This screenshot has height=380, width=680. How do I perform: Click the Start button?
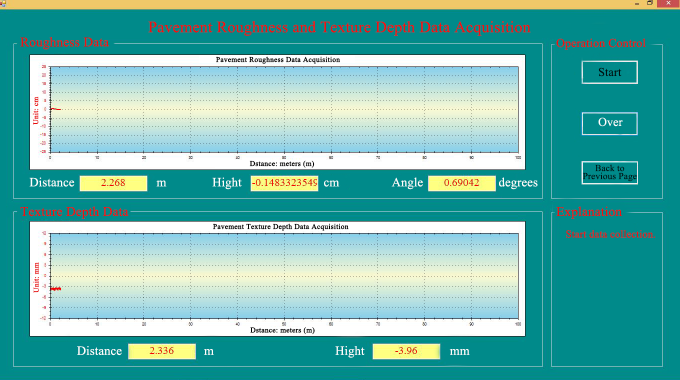(x=609, y=72)
